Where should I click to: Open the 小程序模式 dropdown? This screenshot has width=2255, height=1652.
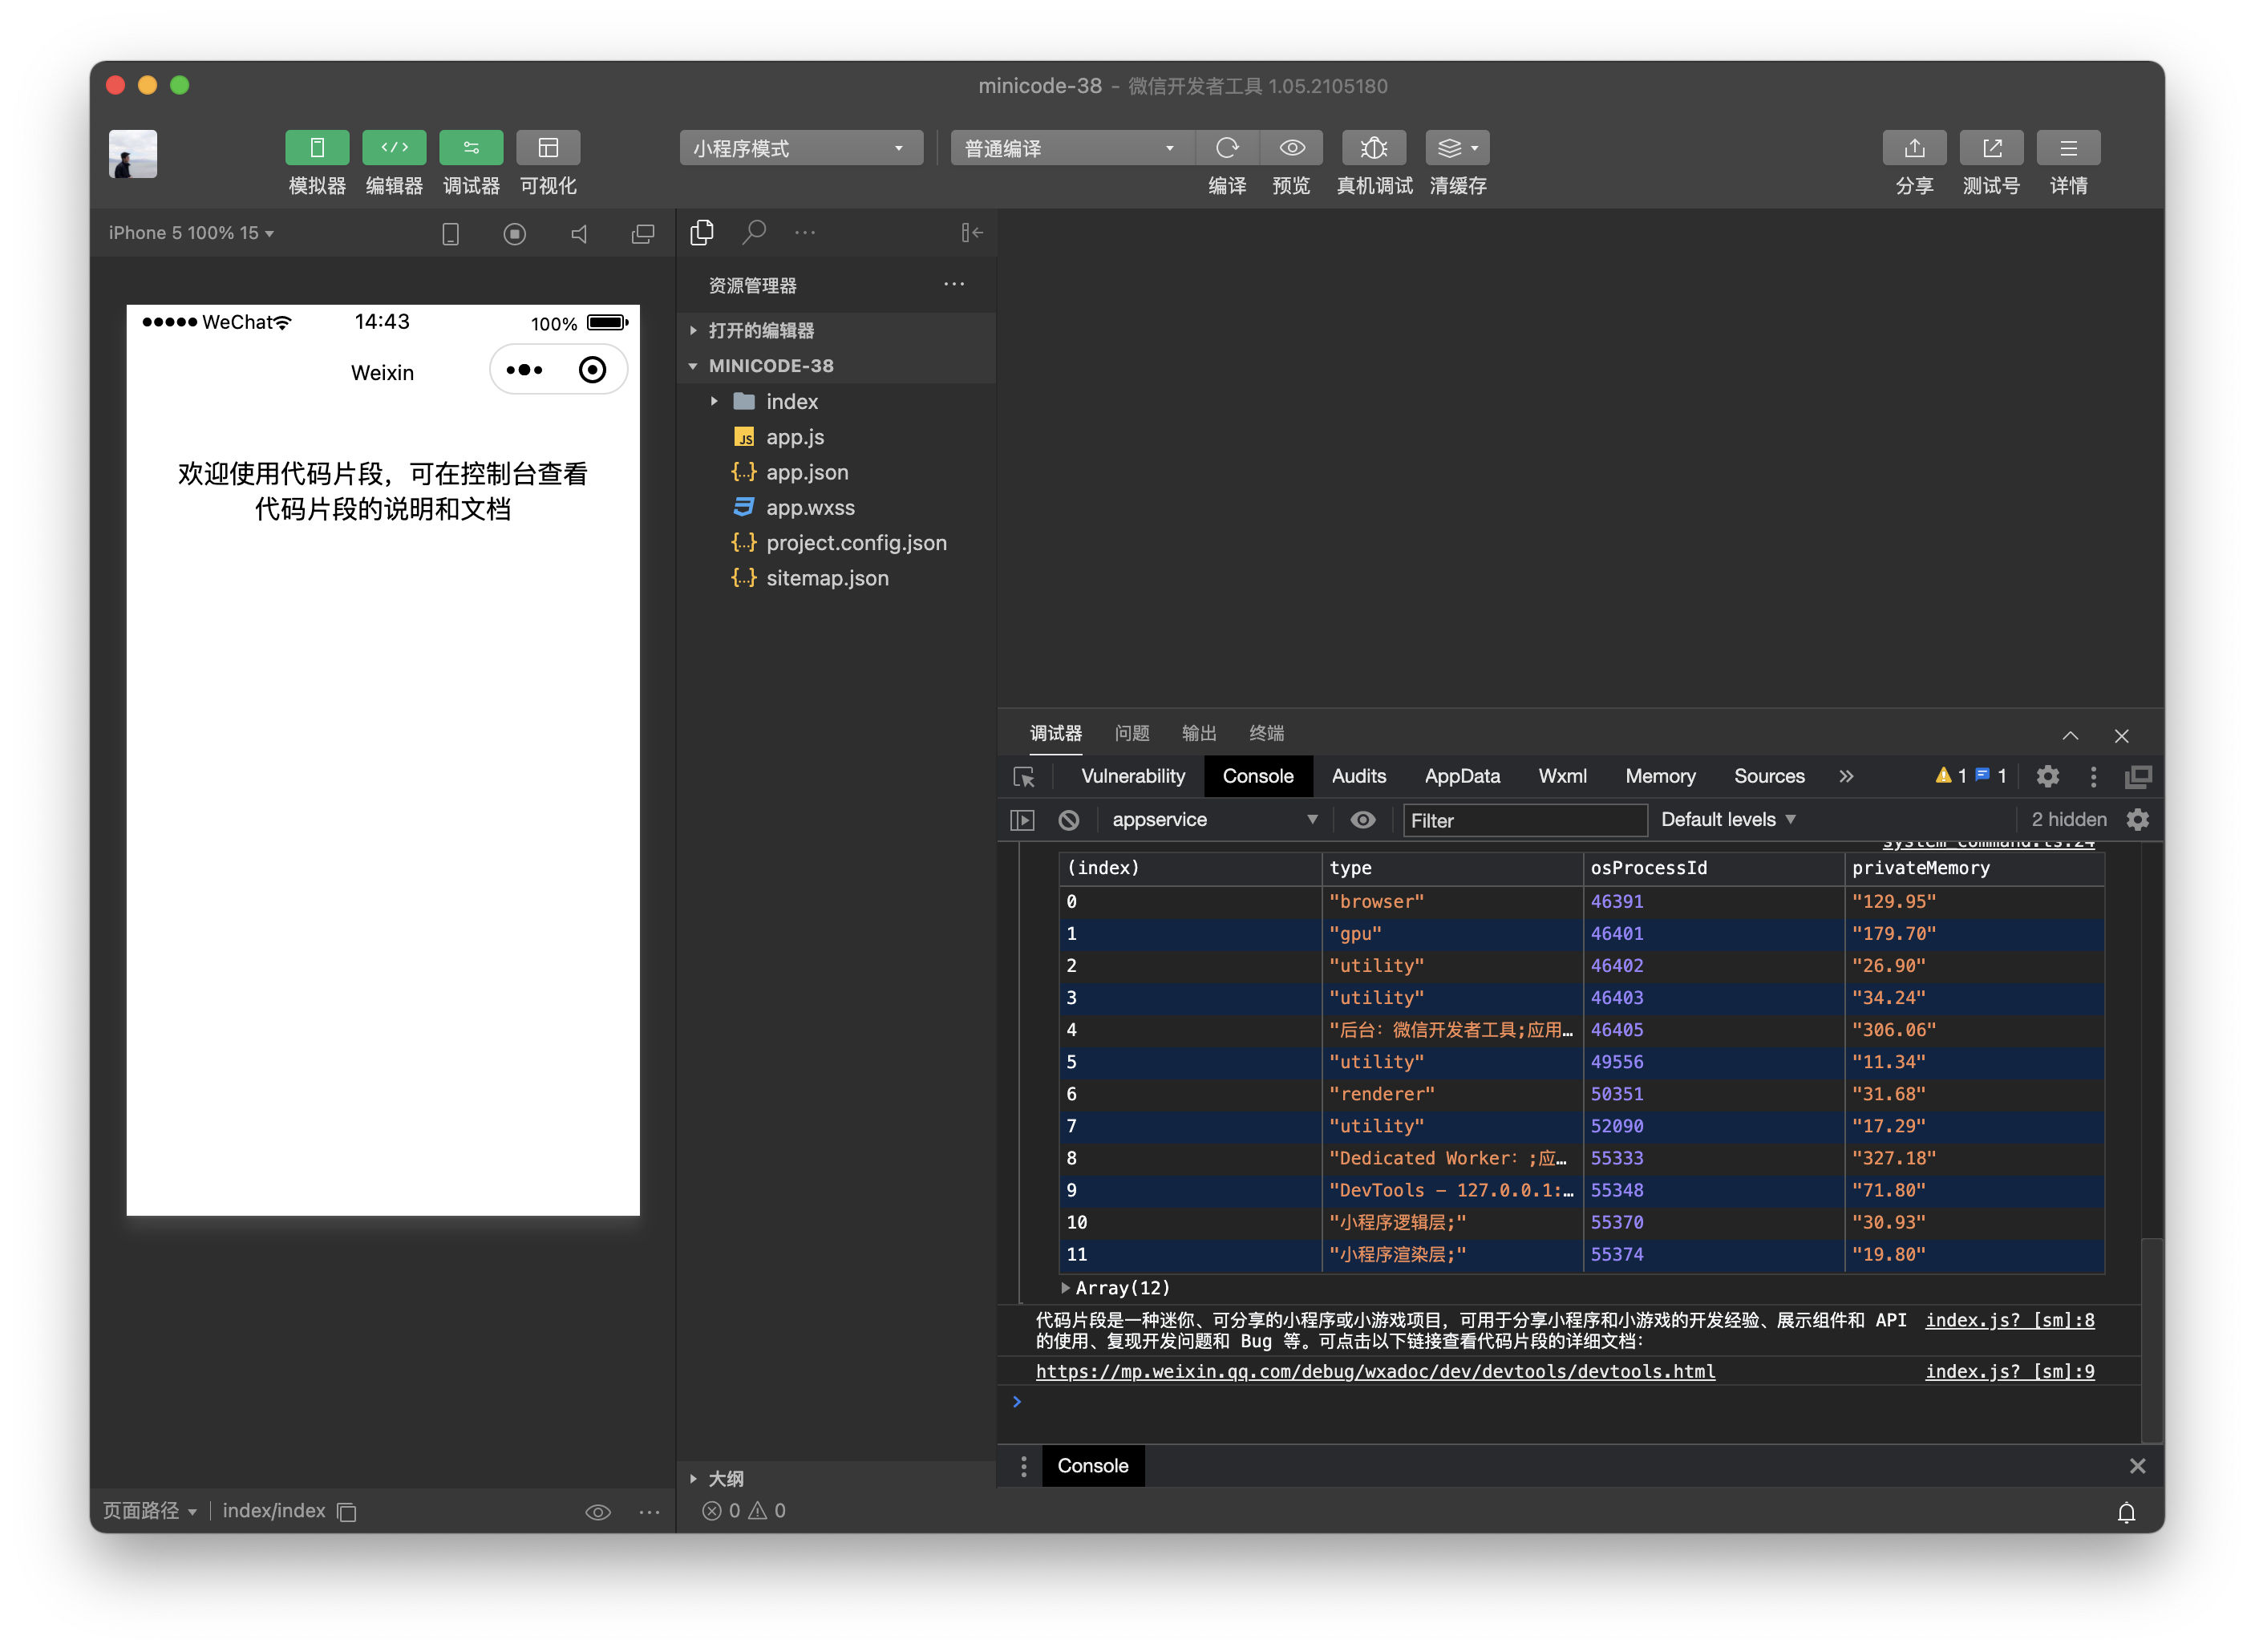800,148
